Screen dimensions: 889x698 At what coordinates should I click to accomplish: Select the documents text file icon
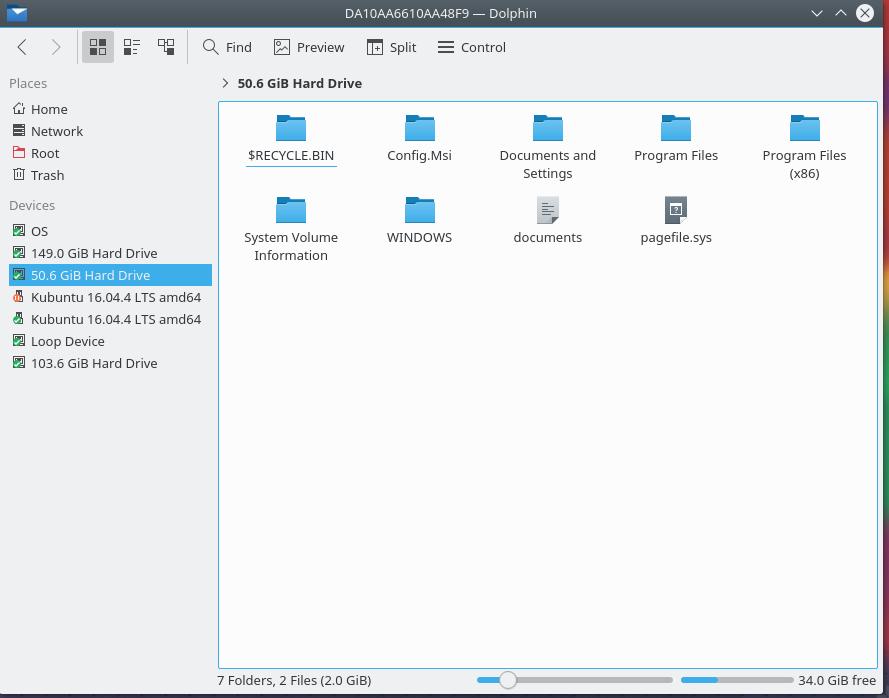[548, 210]
